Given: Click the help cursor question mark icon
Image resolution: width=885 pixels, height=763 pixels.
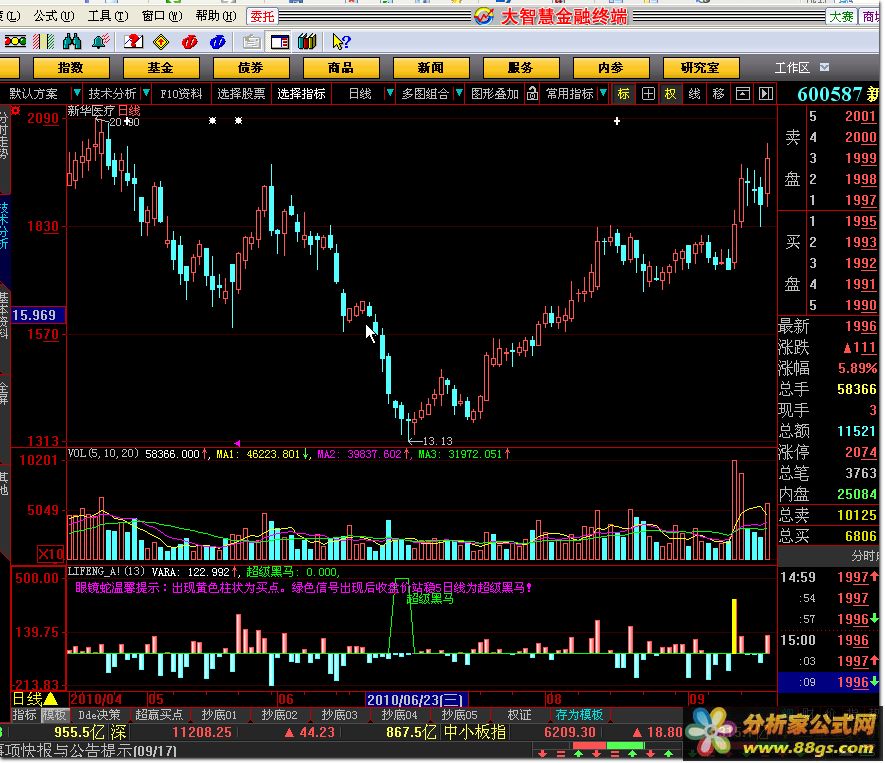Looking at the screenshot, I should tap(341, 41).
